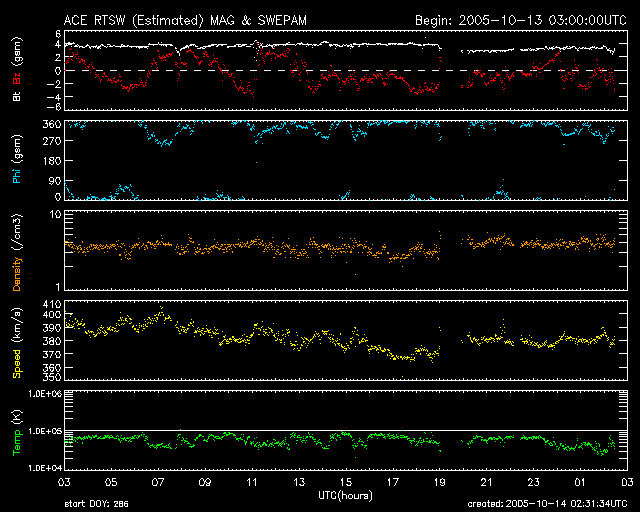Click the '350' tick on the Speed axis
The width and height of the screenshot is (640, 512).
click(52, 377)
